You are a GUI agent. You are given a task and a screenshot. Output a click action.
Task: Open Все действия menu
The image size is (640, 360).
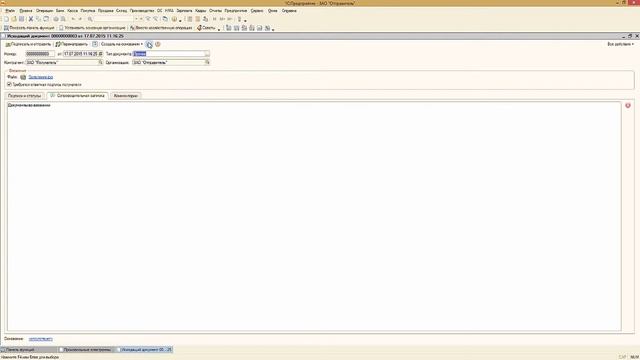(x=620, y=44)
